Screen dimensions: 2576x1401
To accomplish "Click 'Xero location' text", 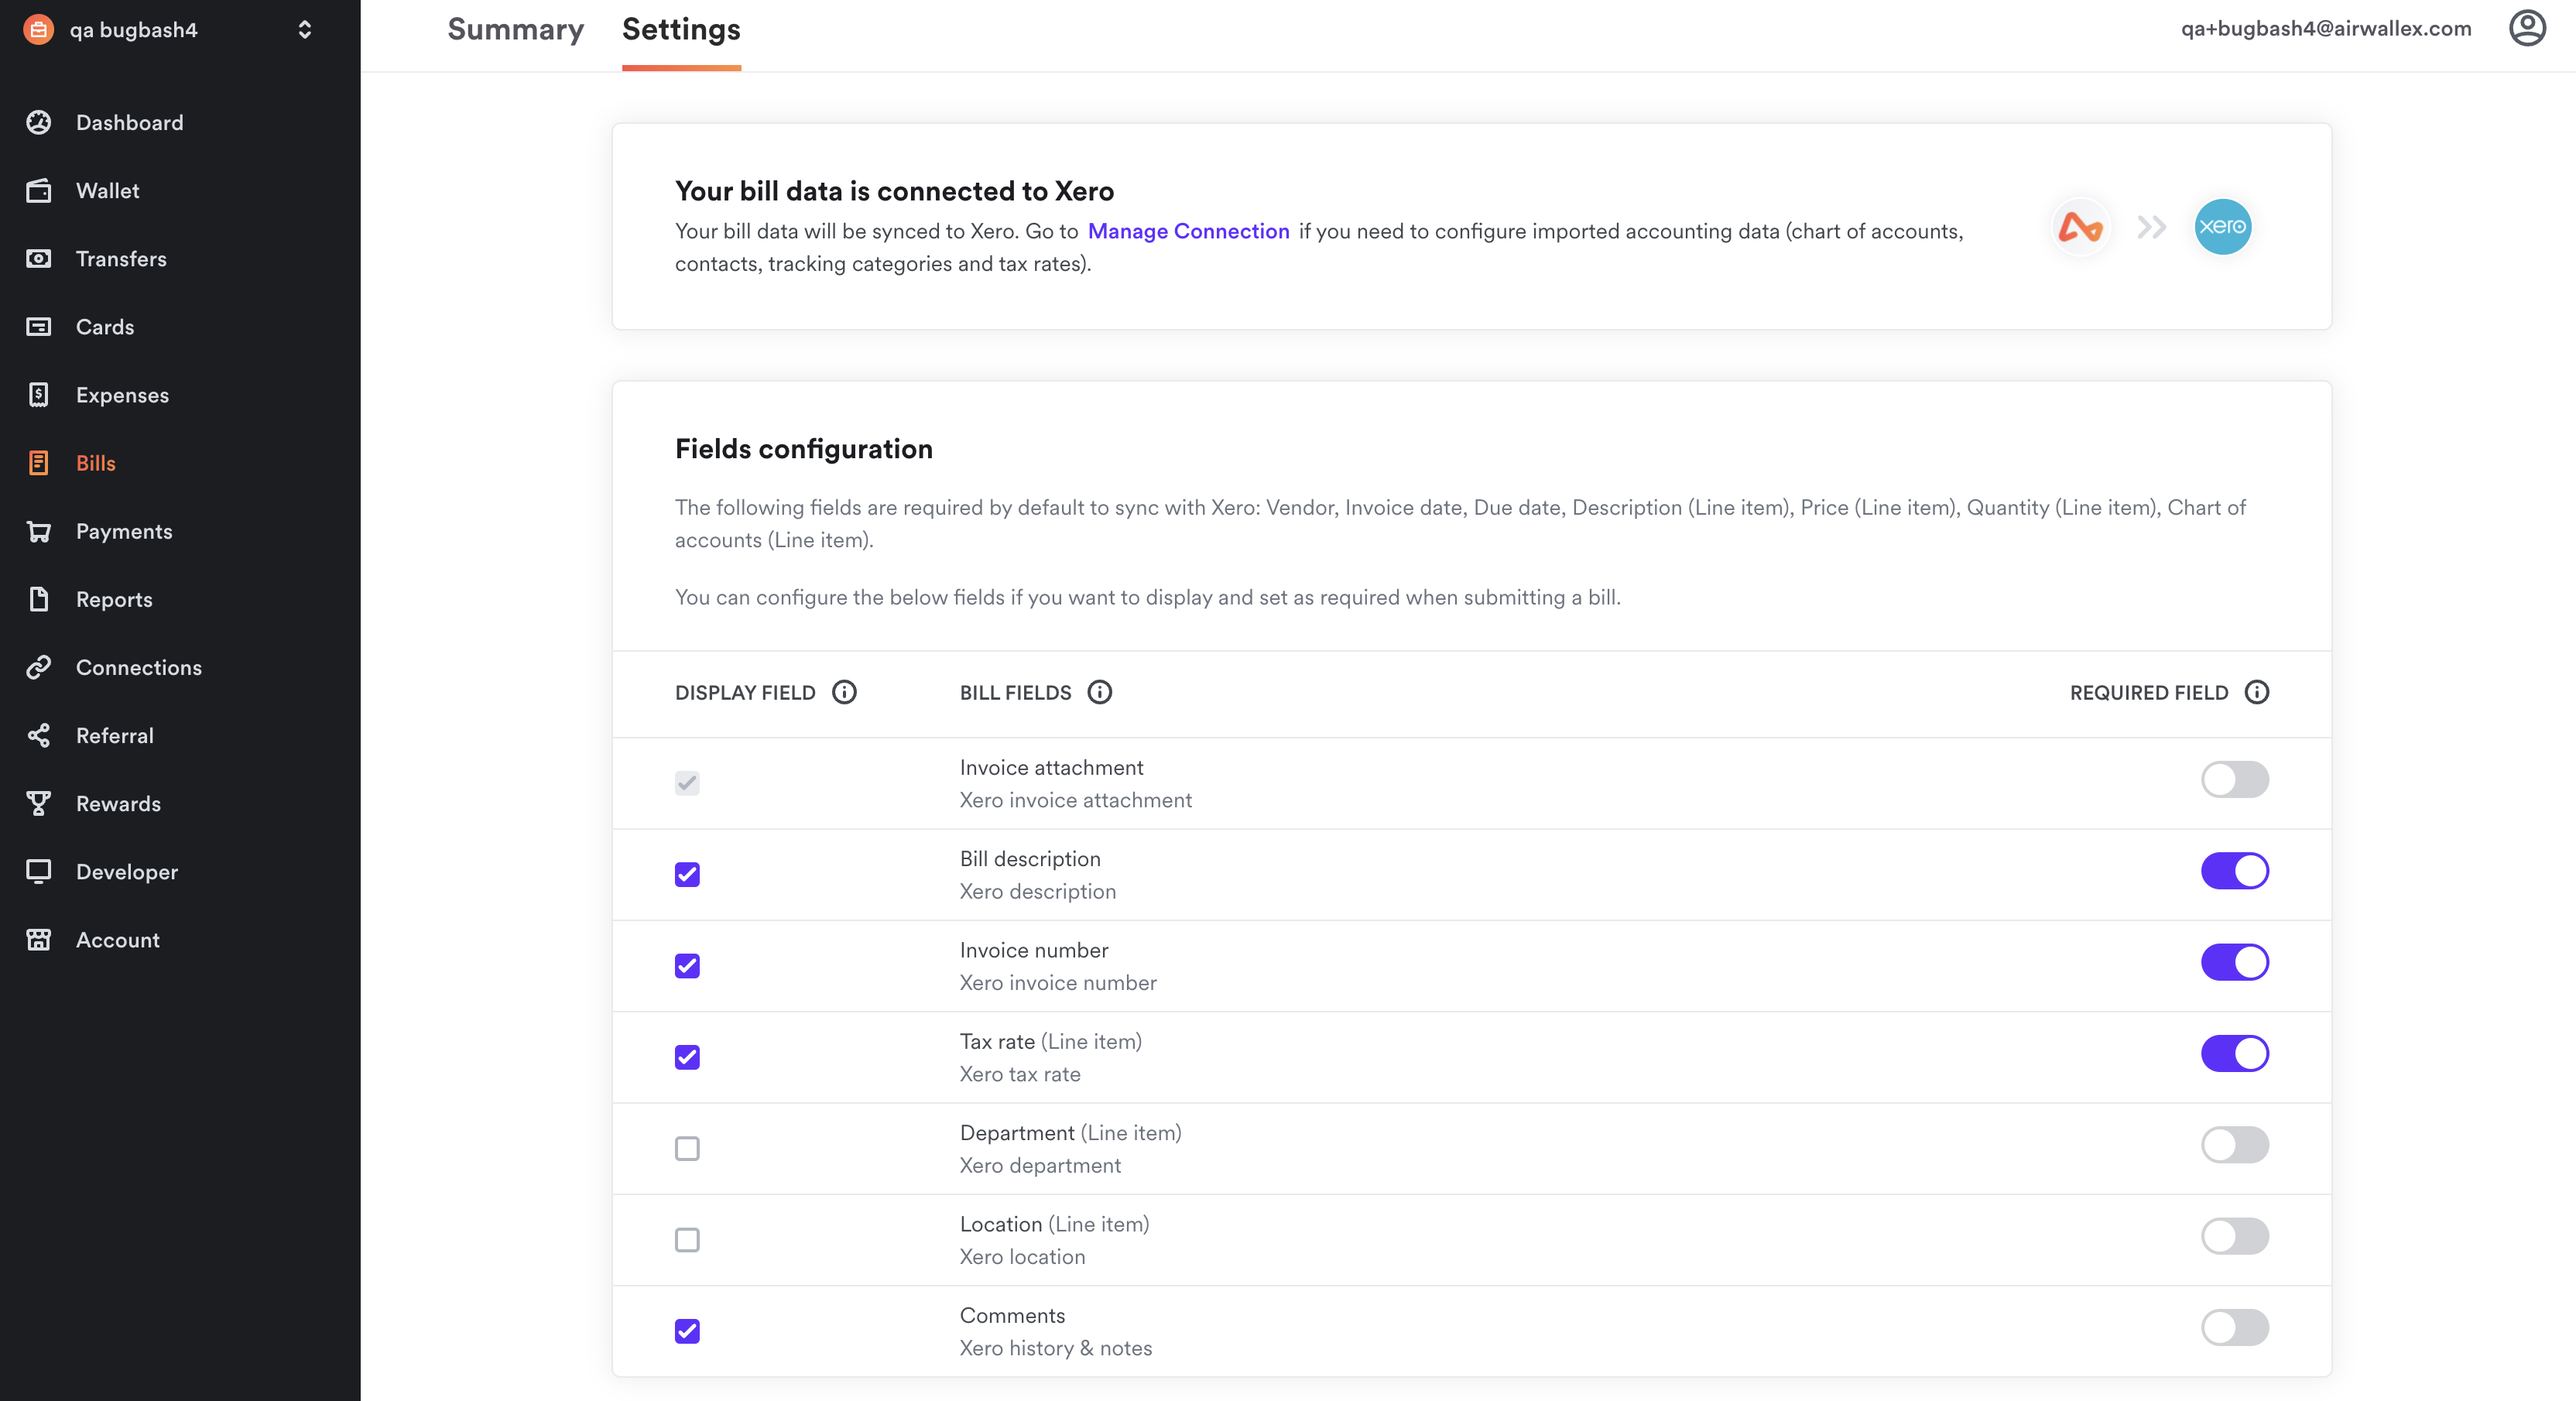I will coord(1022,1257).
